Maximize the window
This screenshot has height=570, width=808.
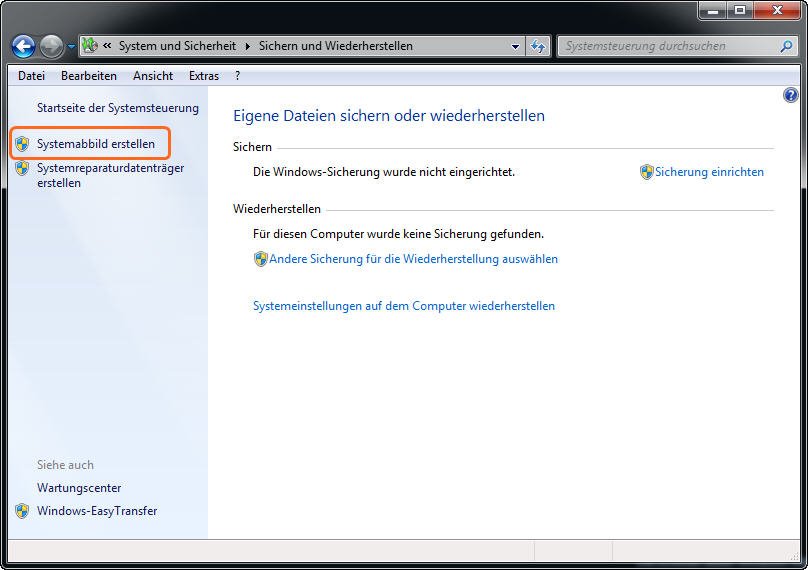(740, 10)
